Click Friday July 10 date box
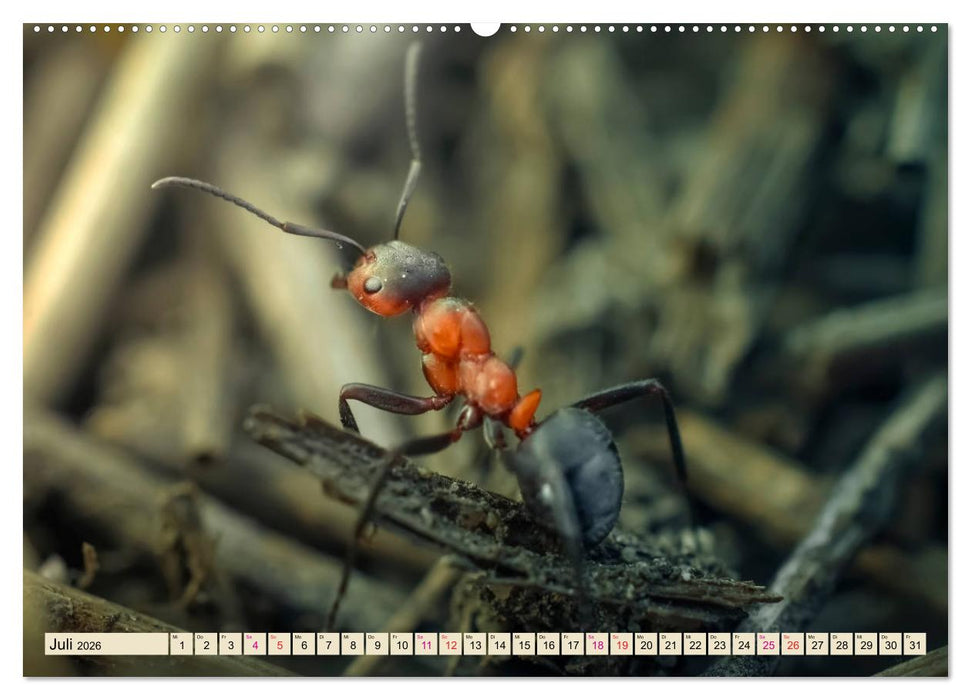 (401, 644)
